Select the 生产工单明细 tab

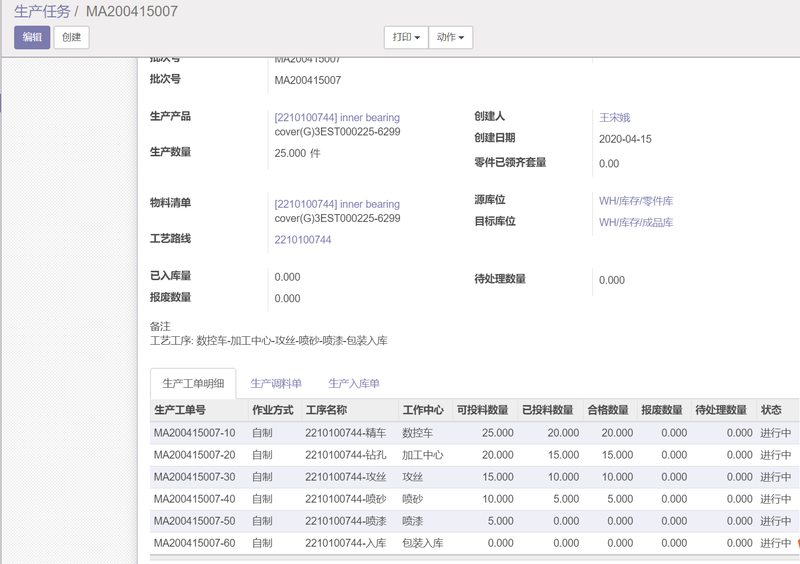click(193, 384)
